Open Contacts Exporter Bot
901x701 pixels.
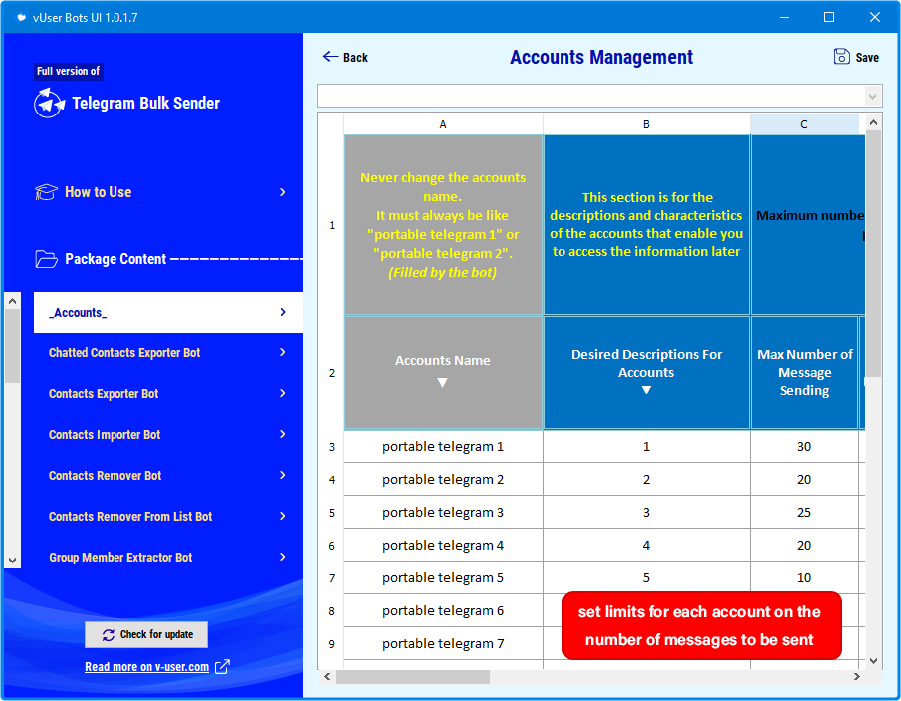(168, 394)
